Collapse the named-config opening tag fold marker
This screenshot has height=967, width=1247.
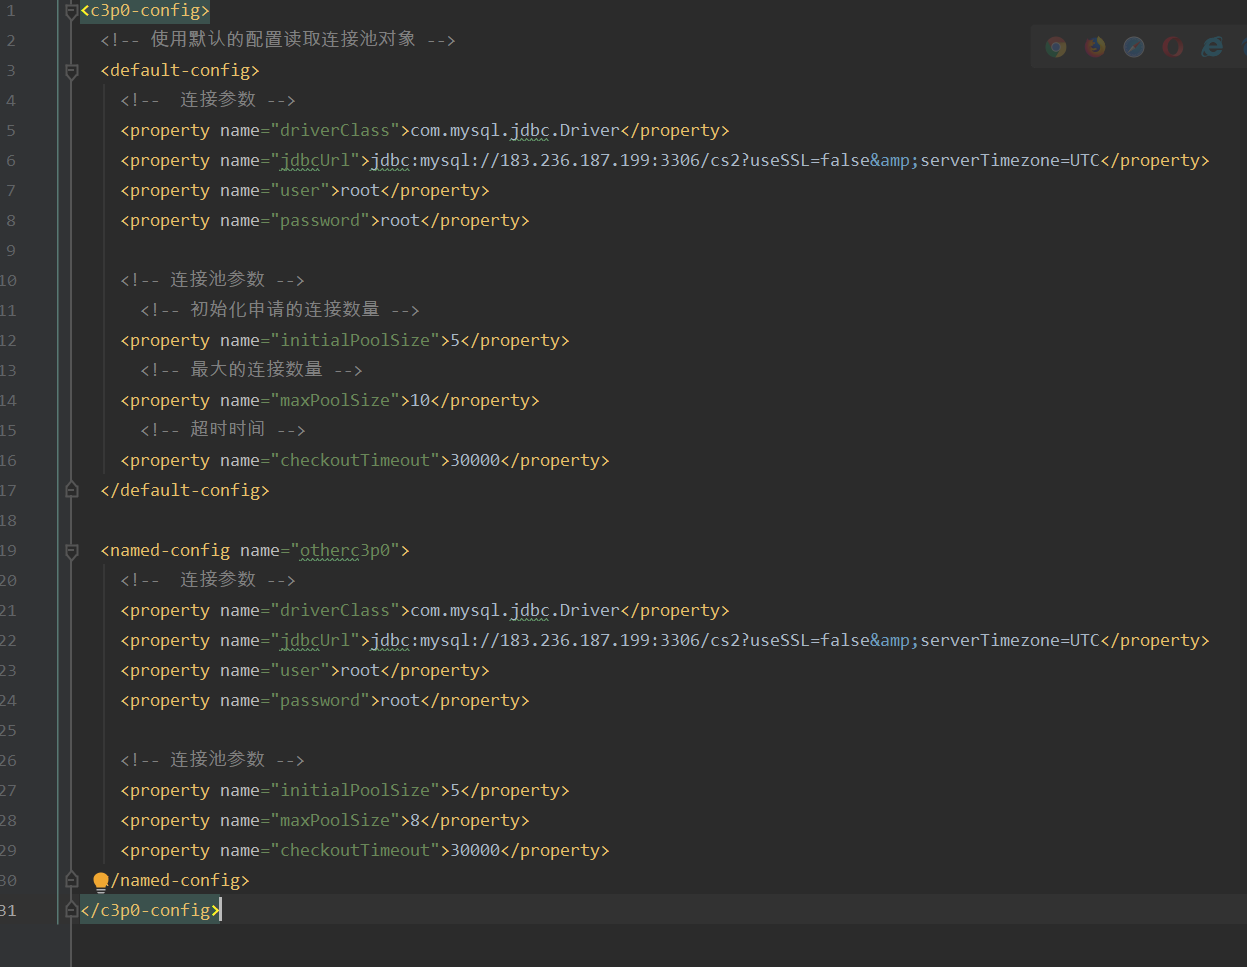click(x=71, y=551)
